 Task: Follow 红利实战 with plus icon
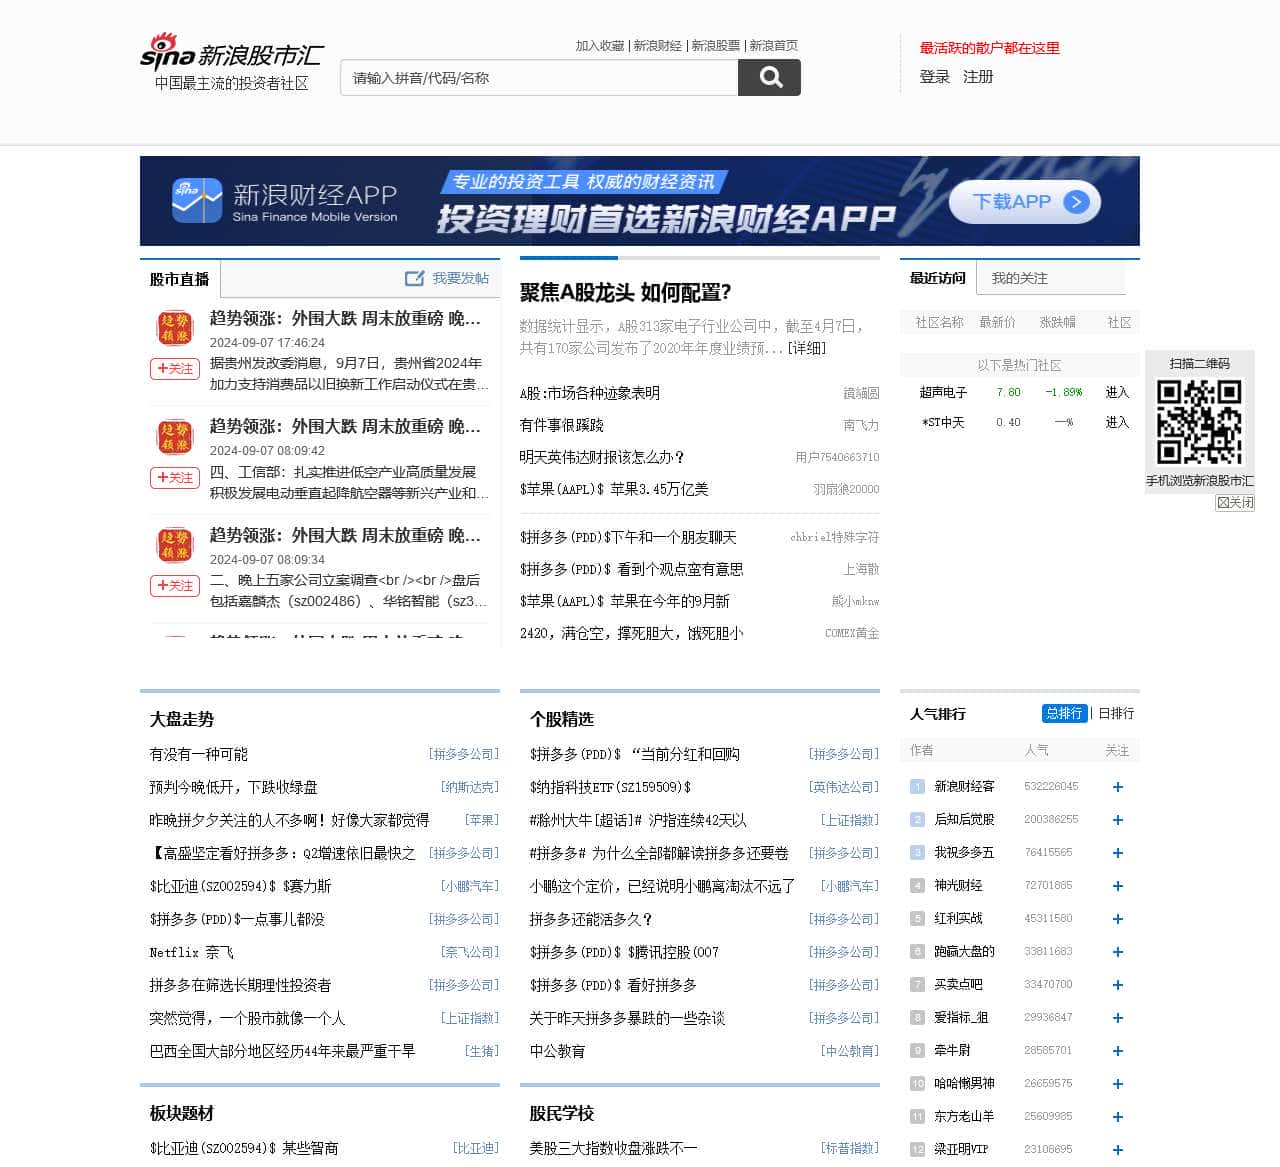[x=1118, y=919]
